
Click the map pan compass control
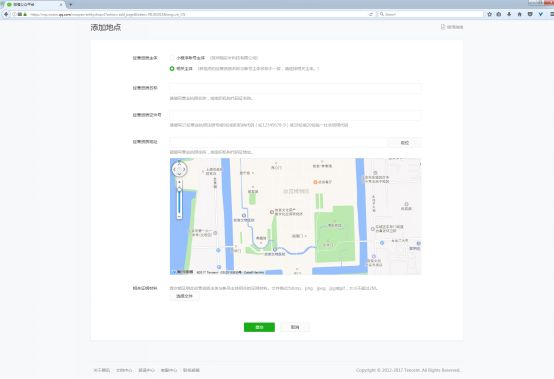(179, 170)
